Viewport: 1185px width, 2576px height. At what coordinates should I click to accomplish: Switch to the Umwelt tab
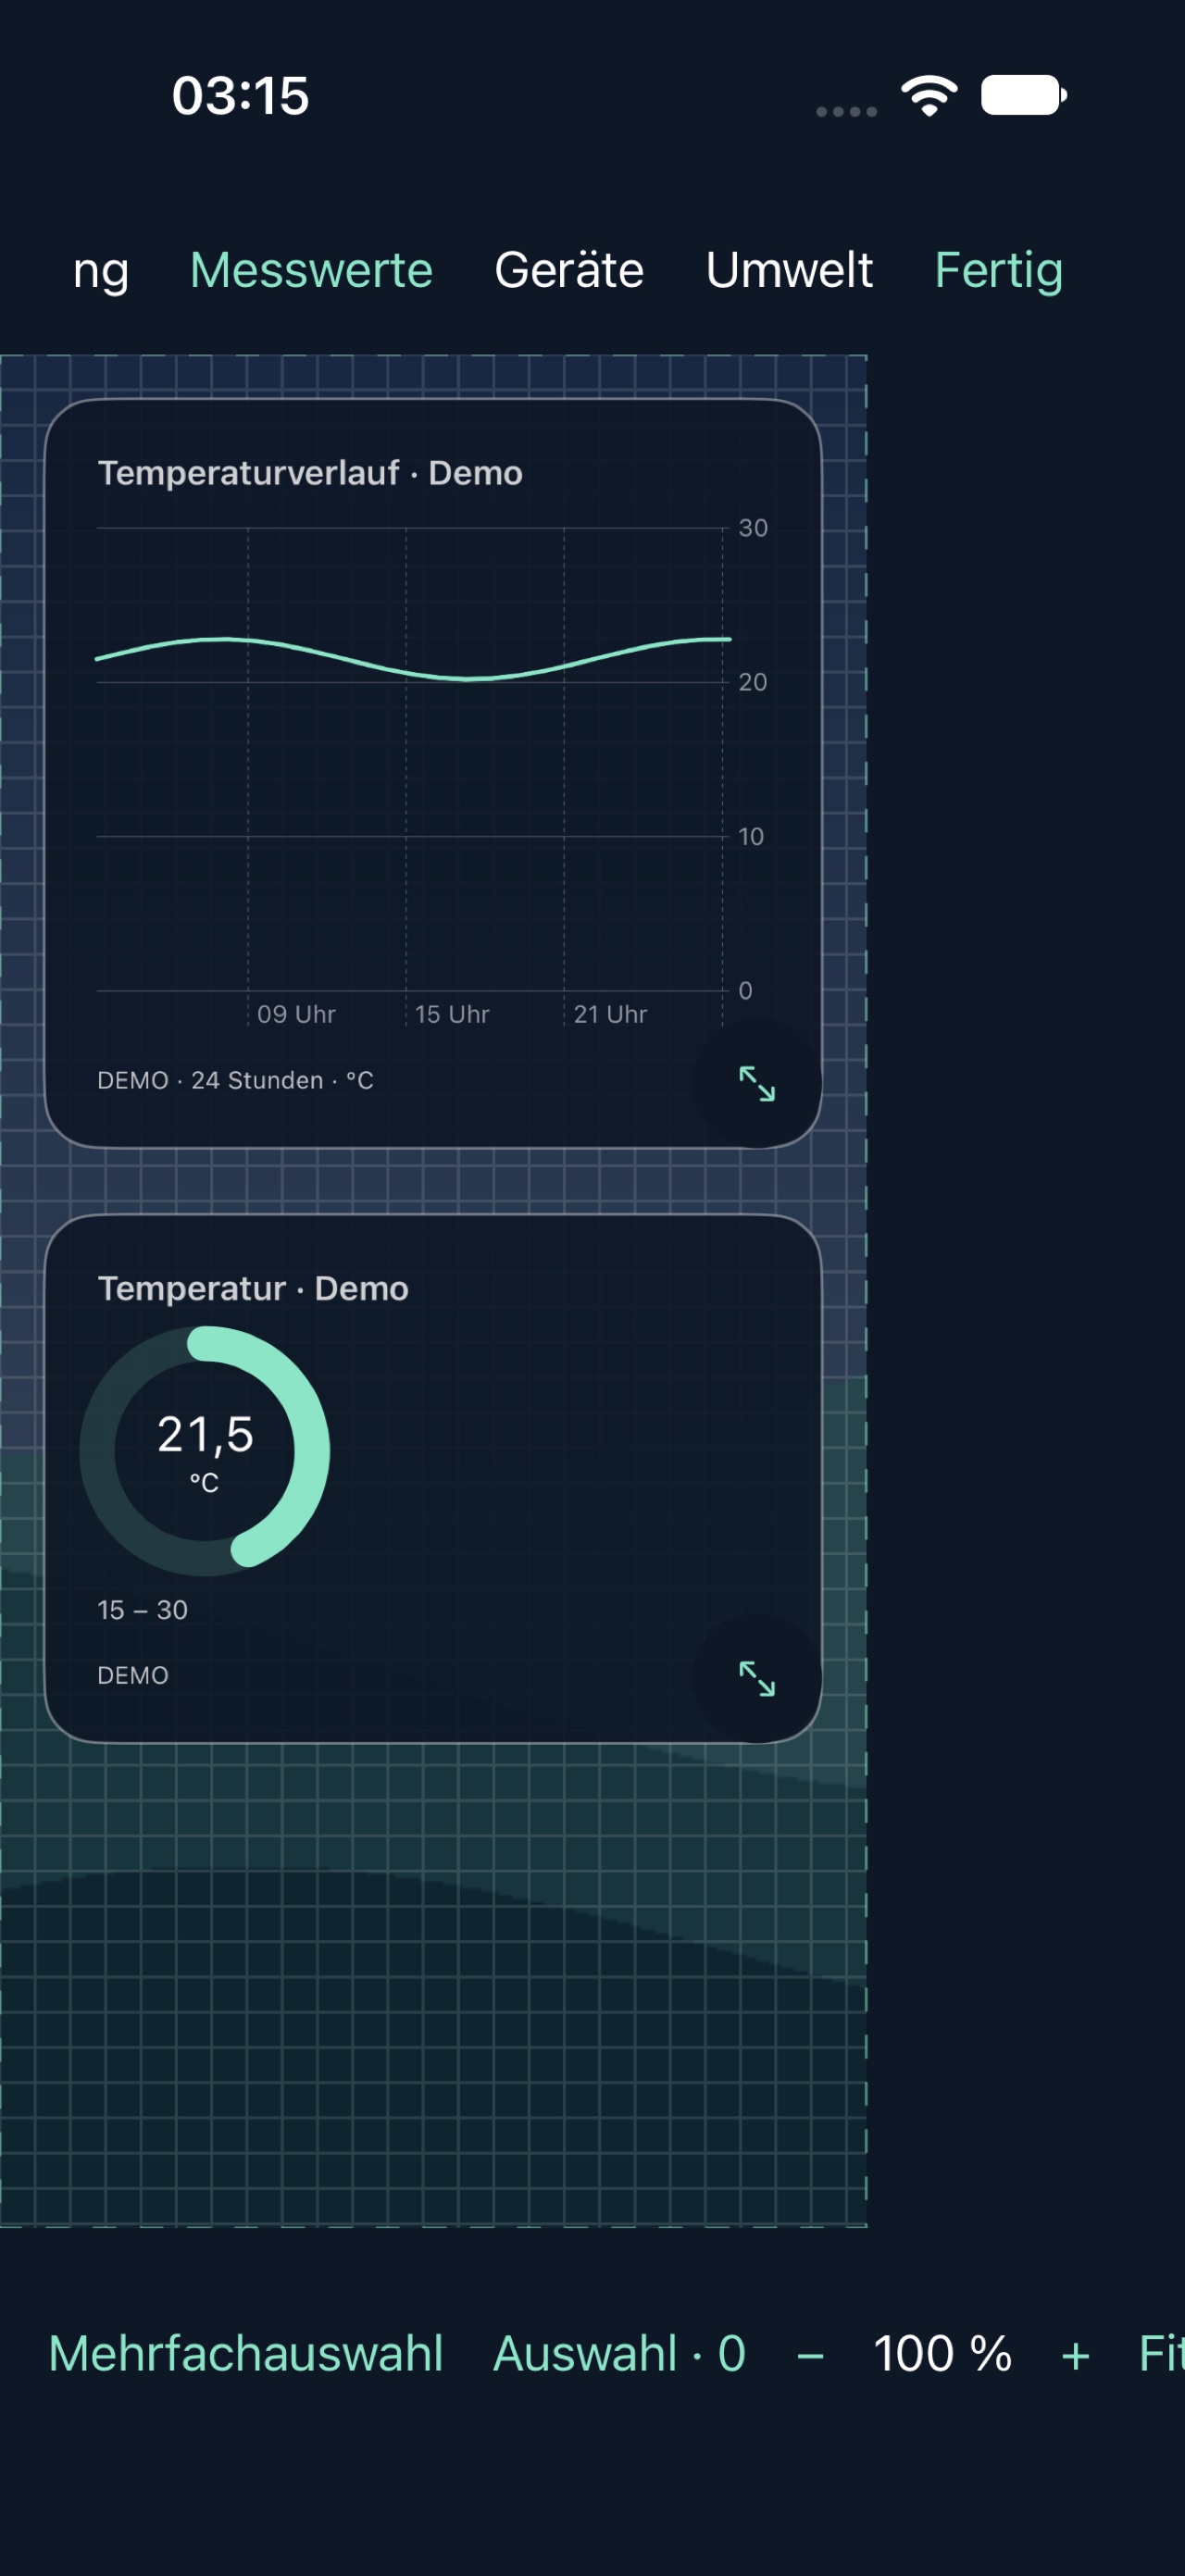pos(789,270)
